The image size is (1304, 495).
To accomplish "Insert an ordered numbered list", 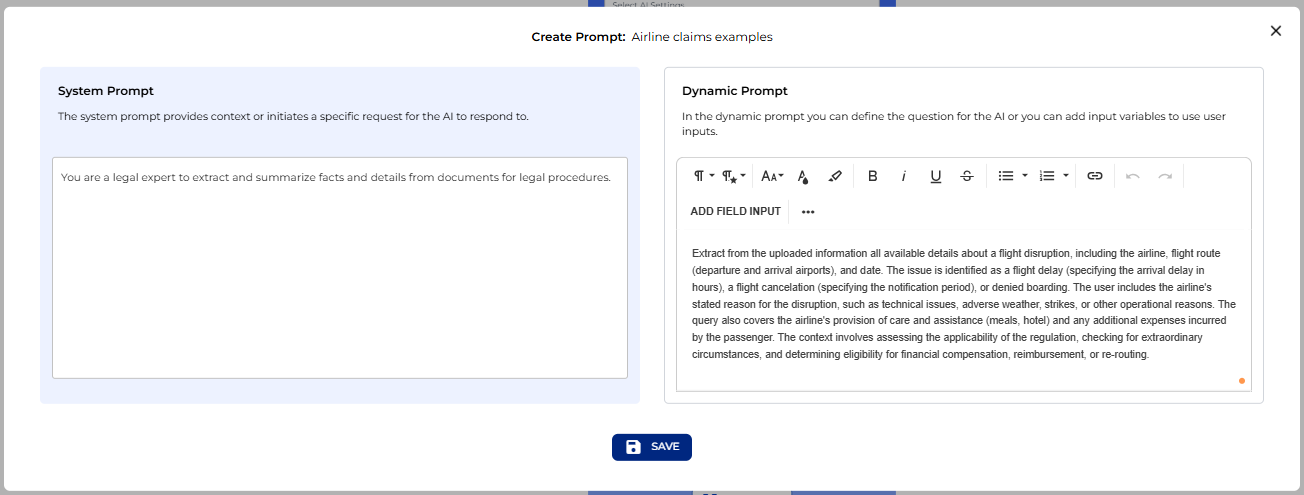I will 1047,176.
